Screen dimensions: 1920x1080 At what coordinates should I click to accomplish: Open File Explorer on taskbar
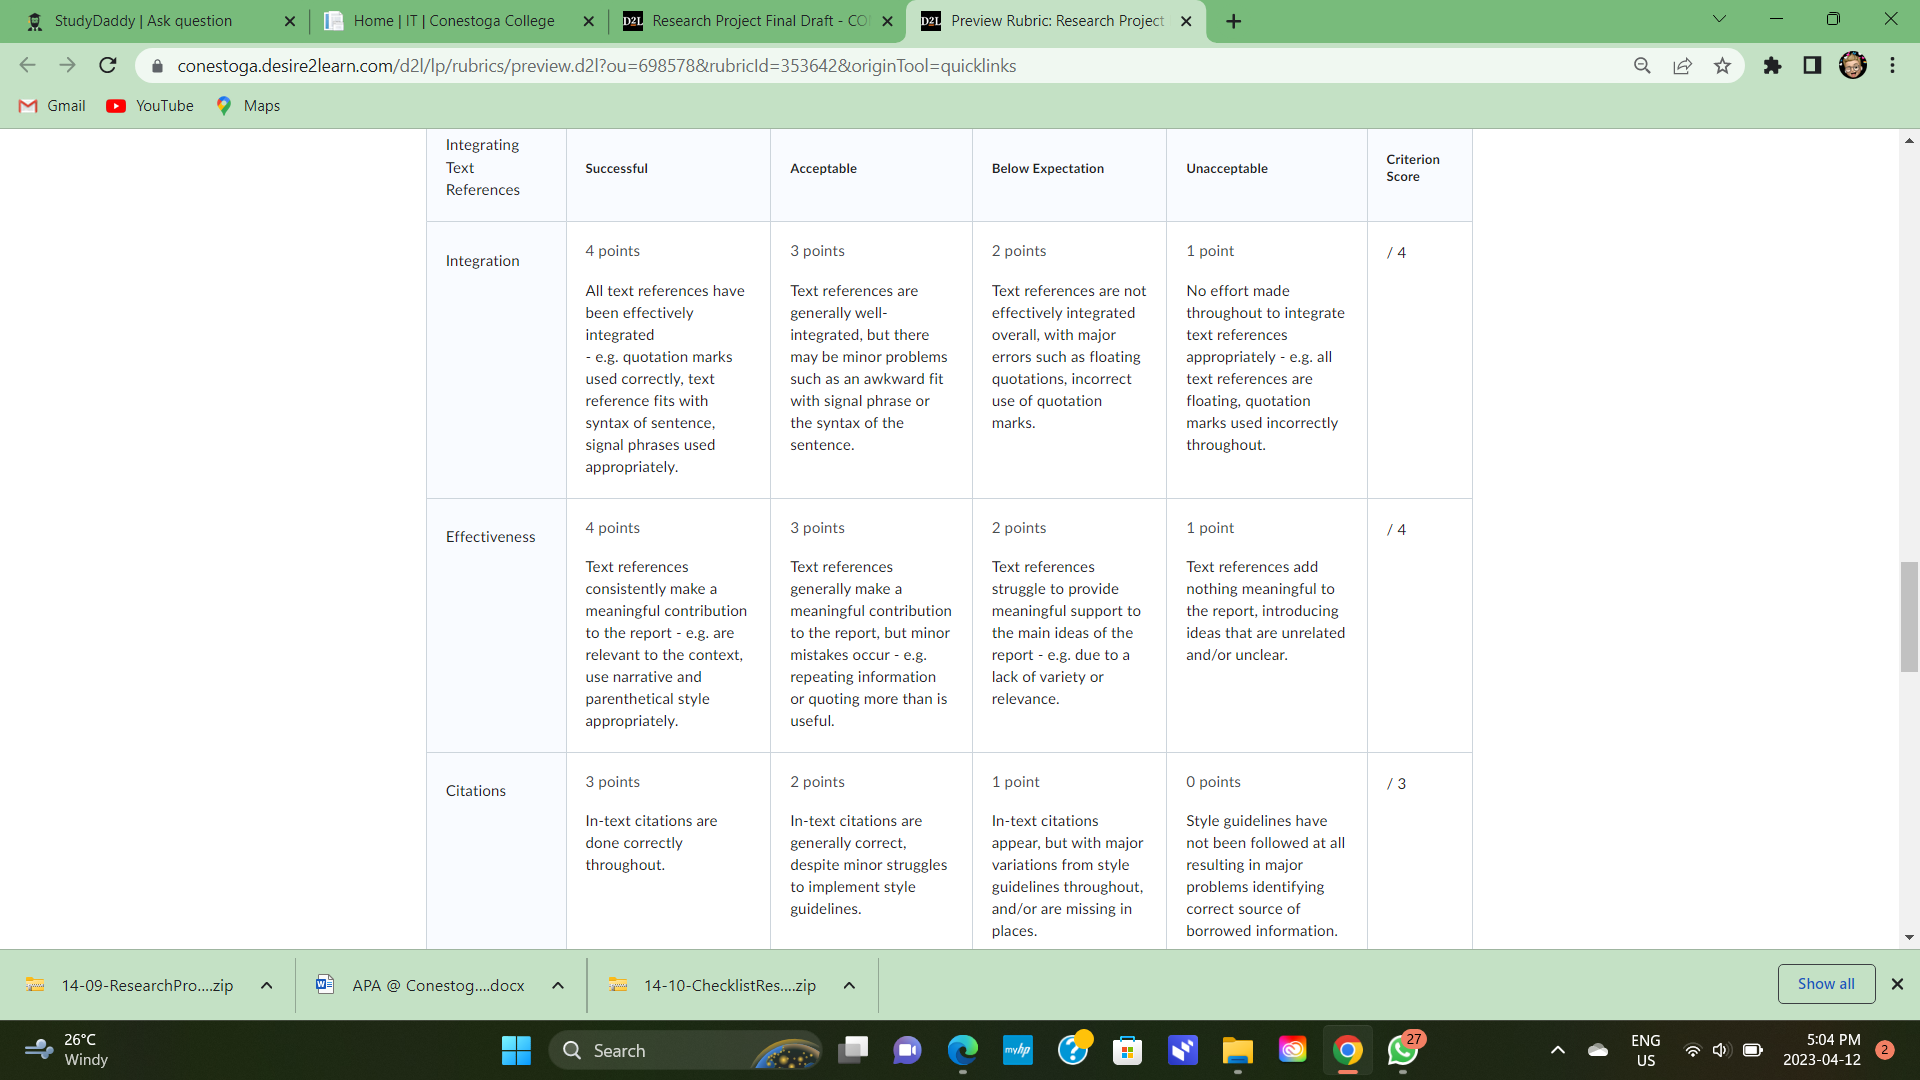[x=1237, y=1050]
